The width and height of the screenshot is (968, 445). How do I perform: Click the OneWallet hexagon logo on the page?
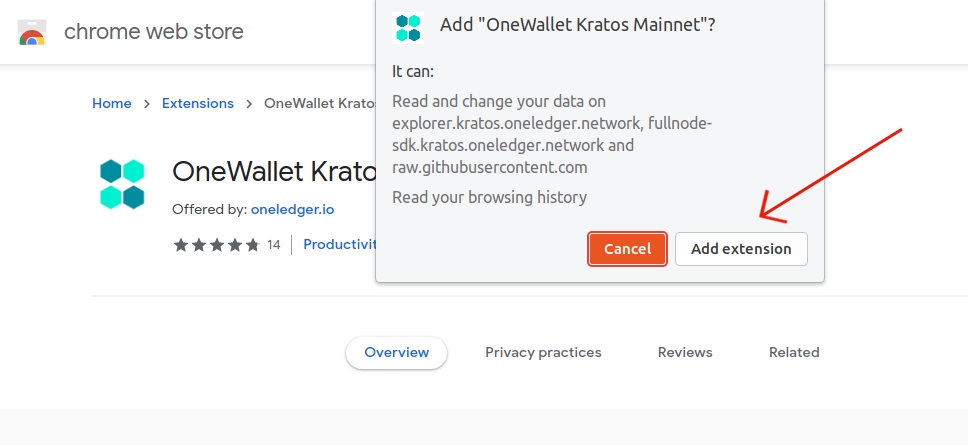(x=122, y=184)
